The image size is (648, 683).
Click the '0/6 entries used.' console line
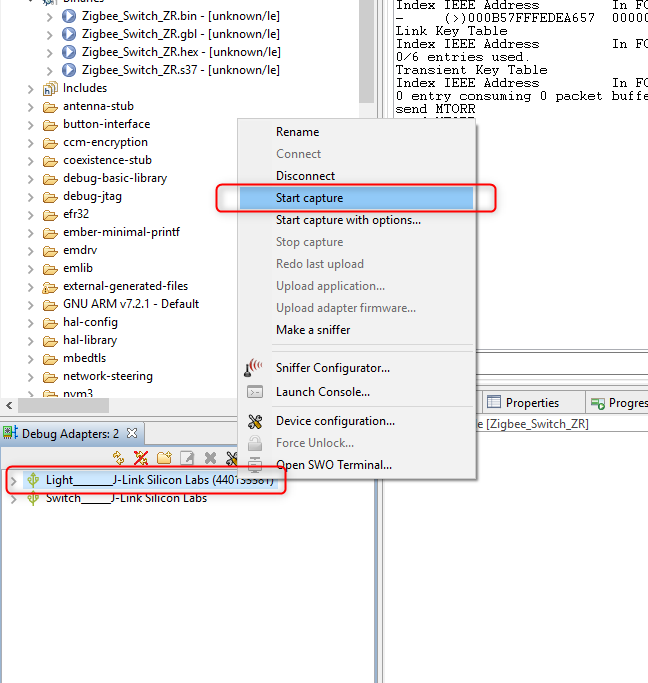point(462,57)
